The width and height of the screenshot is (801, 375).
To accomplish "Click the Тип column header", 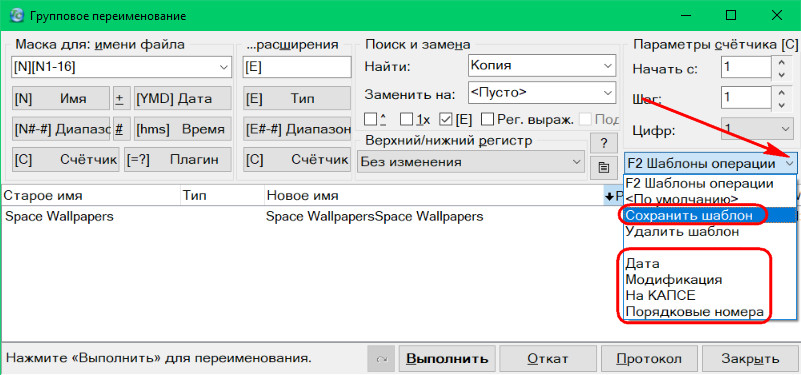I will (x=222, y=196).
